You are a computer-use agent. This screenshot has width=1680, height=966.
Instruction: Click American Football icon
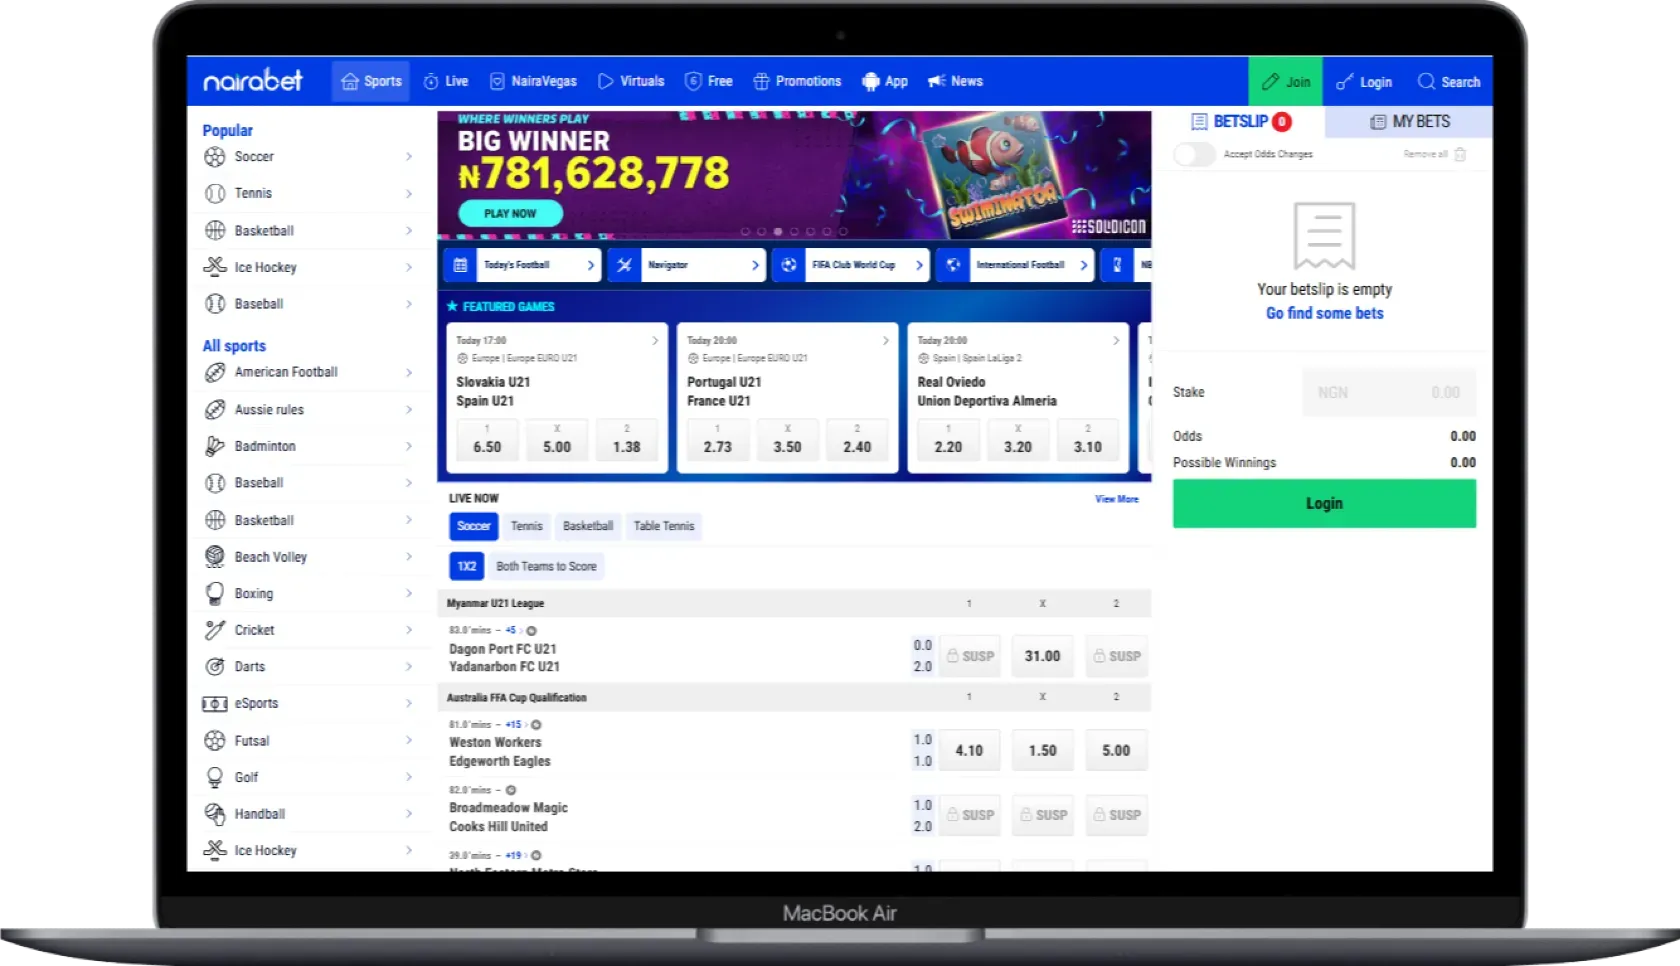214,372
